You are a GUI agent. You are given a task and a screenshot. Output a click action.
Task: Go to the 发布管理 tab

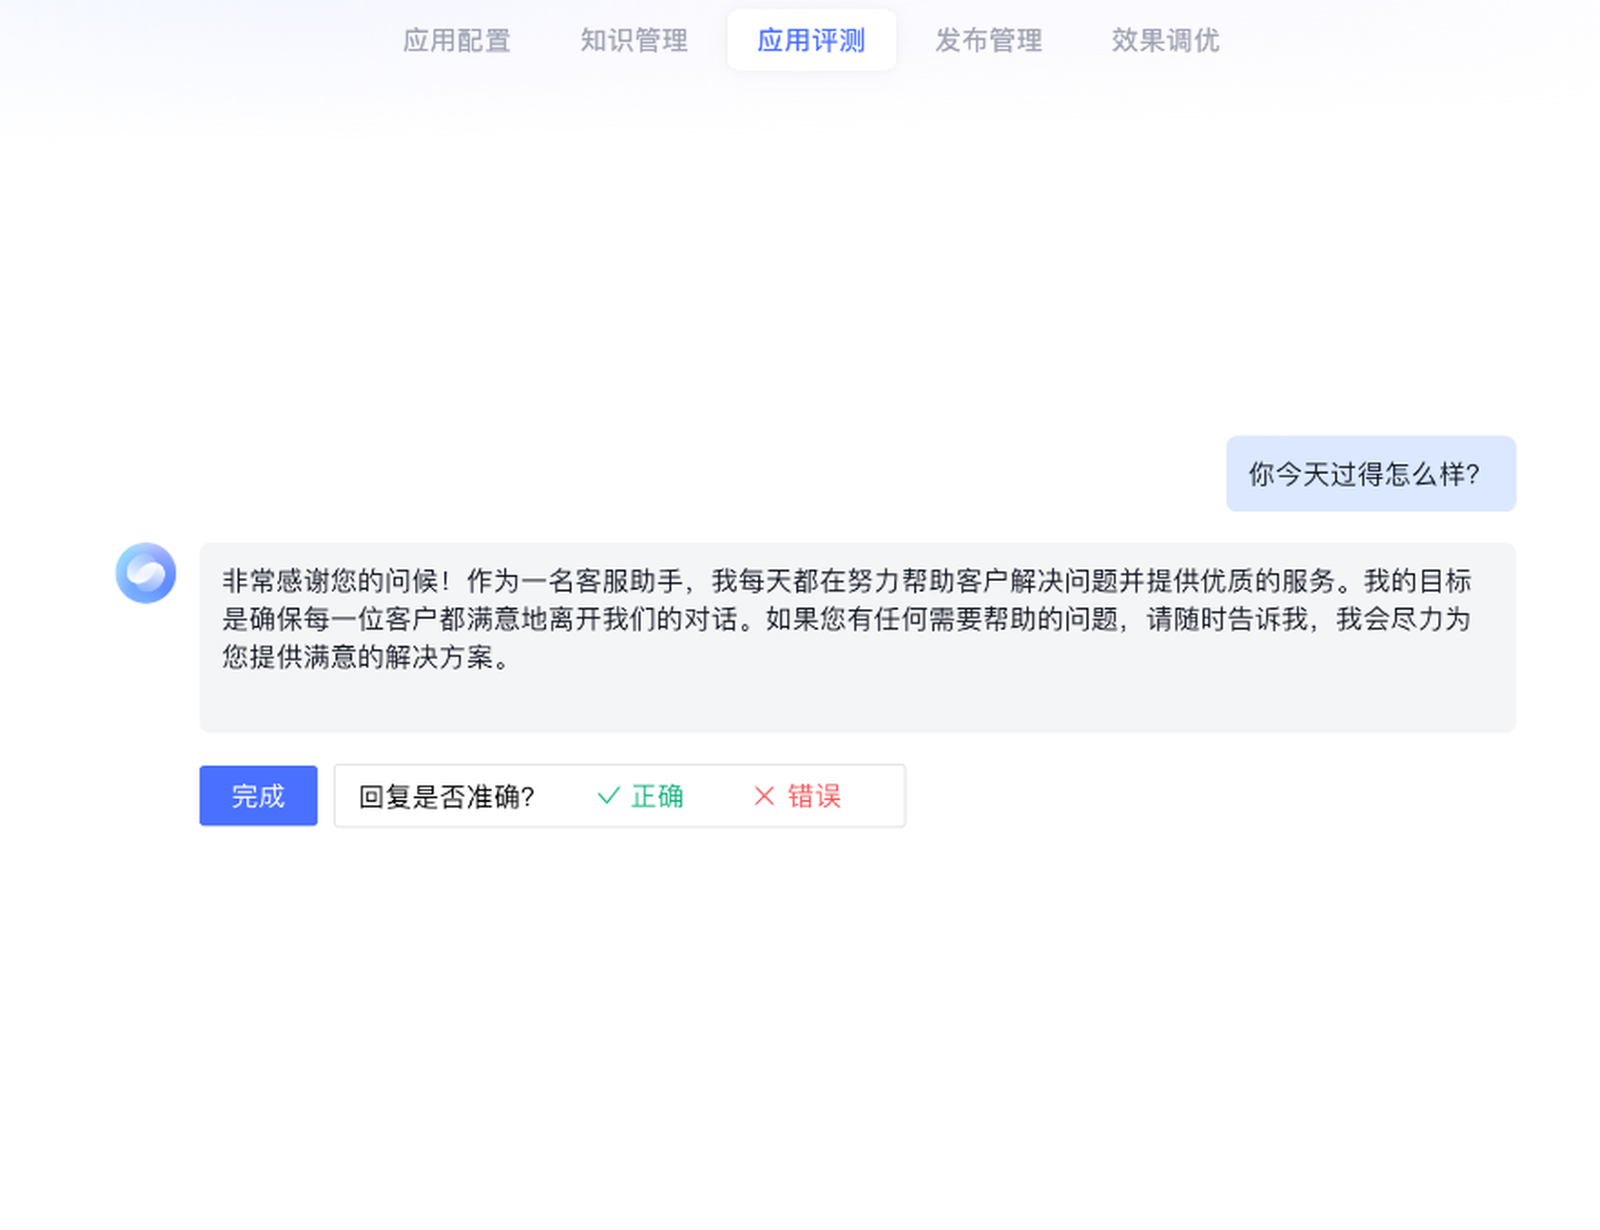tap(988, 41)
